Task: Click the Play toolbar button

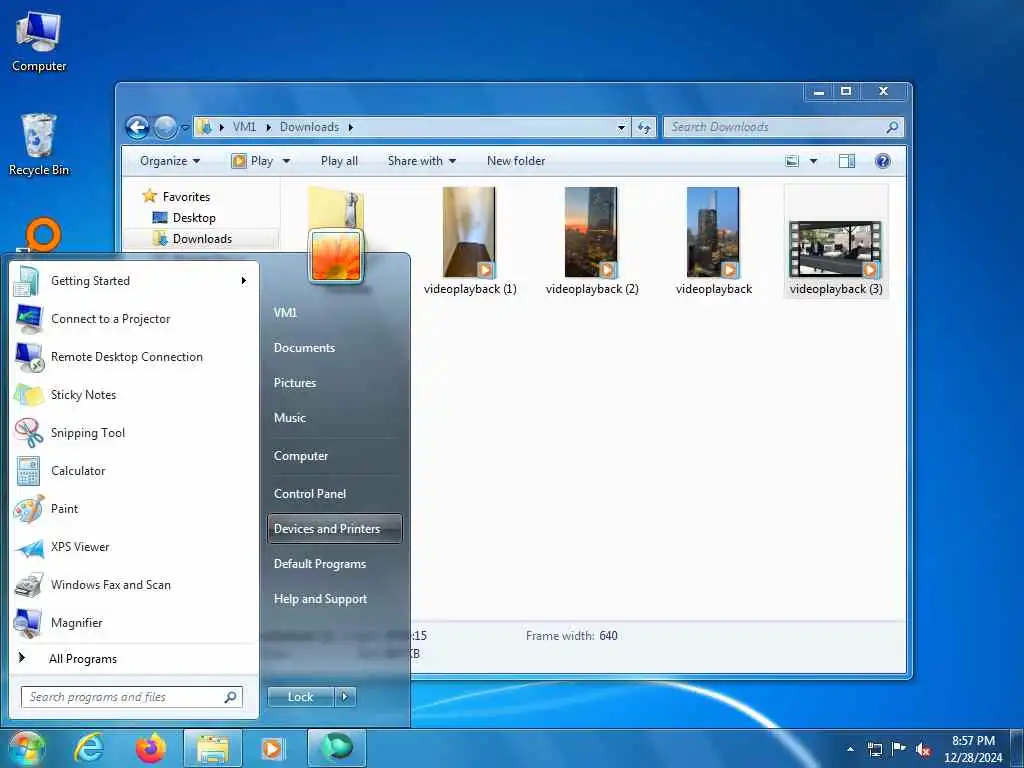Action: [x=253, y=161]
